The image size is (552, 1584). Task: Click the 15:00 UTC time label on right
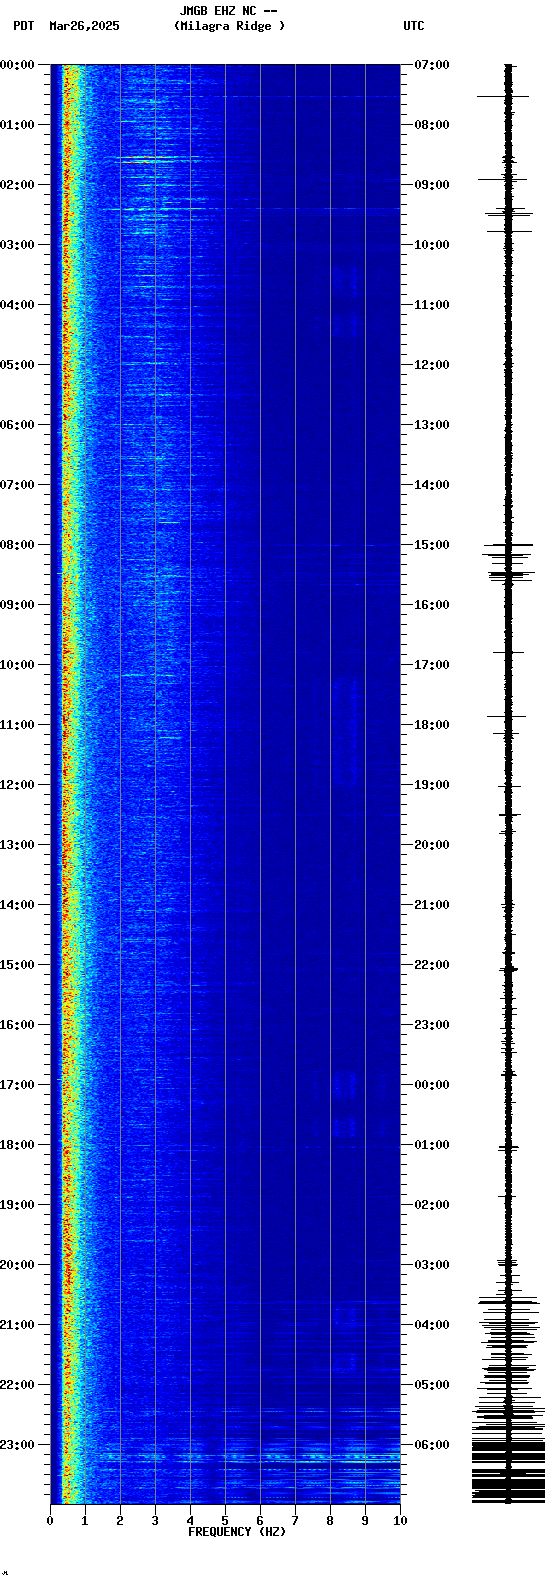432,545
